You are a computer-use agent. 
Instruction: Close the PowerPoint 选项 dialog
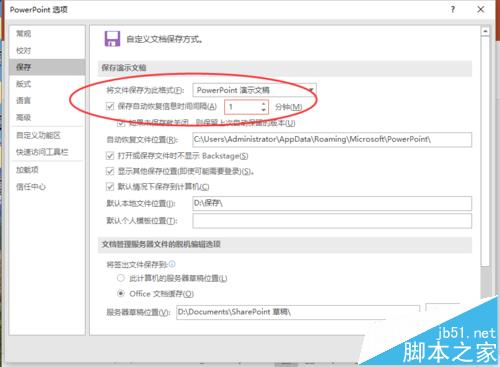coord(481,9)
